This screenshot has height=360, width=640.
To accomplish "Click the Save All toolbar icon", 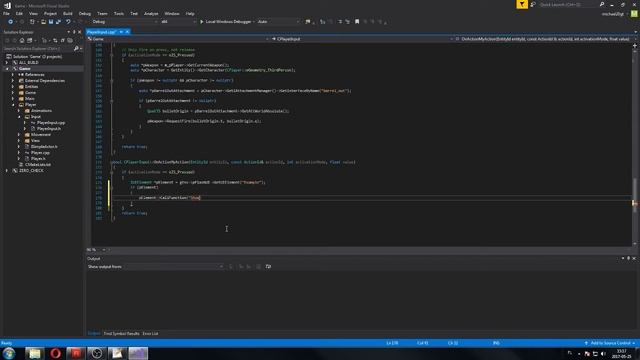I will (58, 22).
